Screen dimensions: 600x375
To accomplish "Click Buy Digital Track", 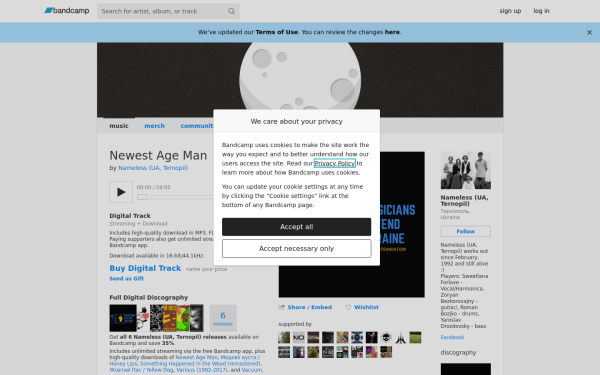I will (x=145, y=268).
